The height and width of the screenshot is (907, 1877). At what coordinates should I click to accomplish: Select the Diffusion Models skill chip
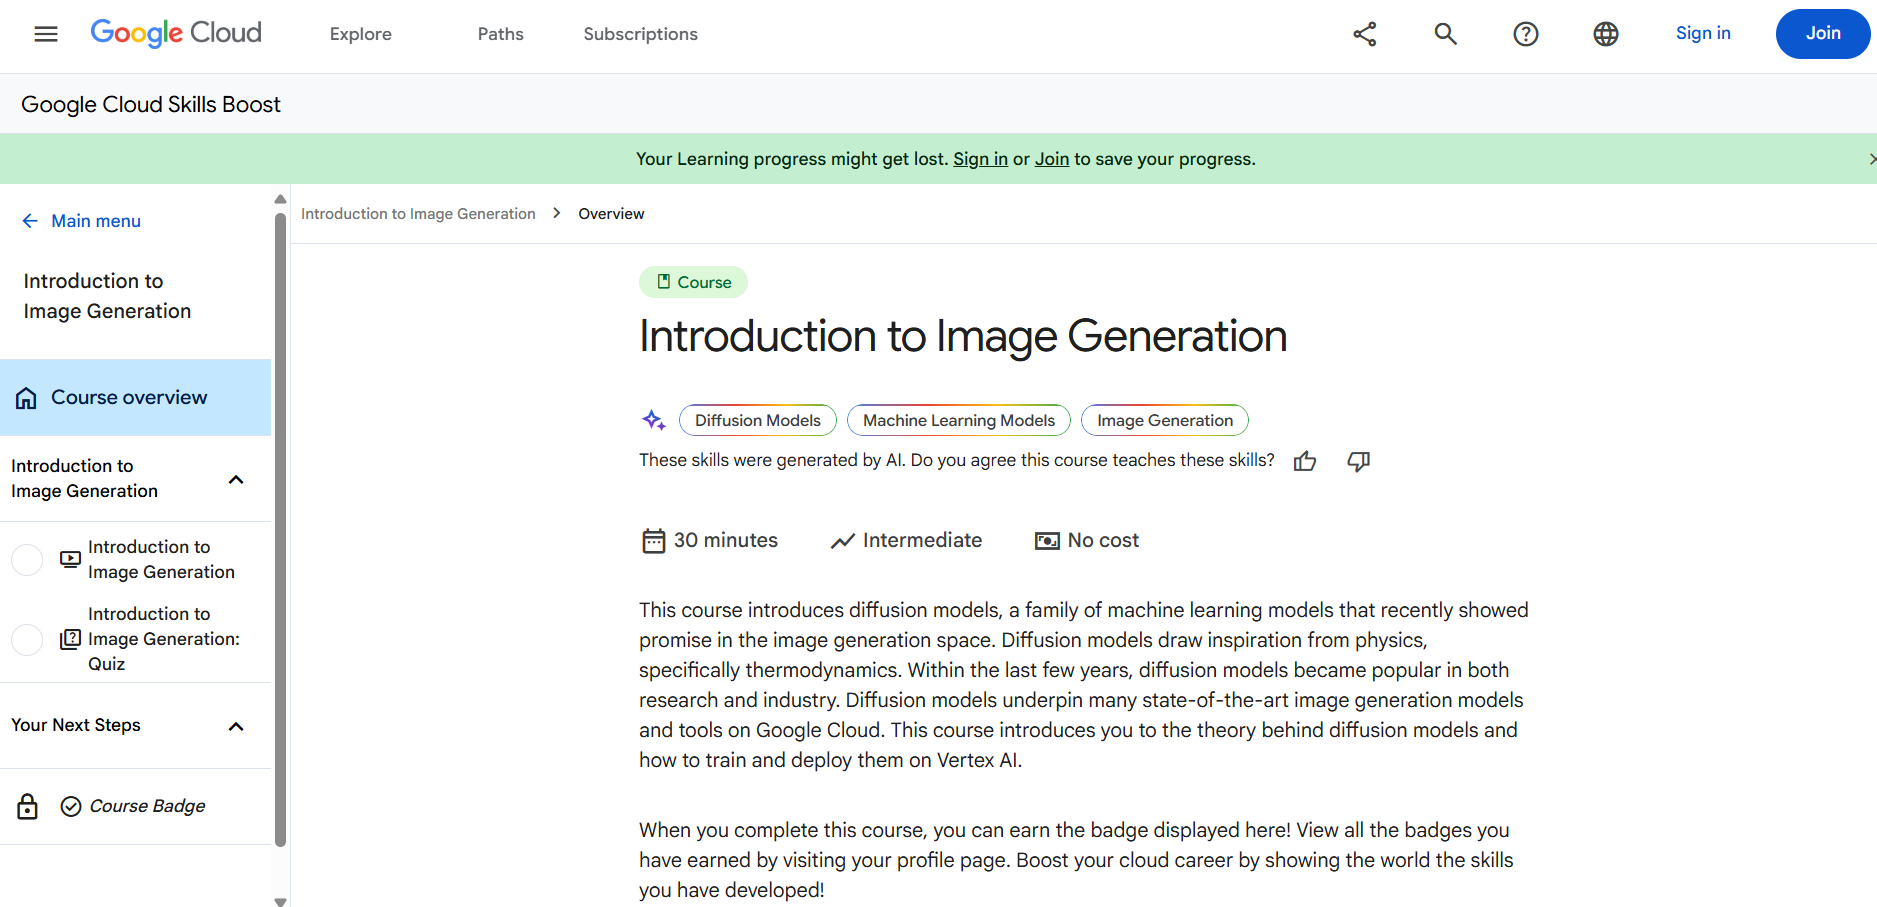pyautogui.click(x=758, y=420)
